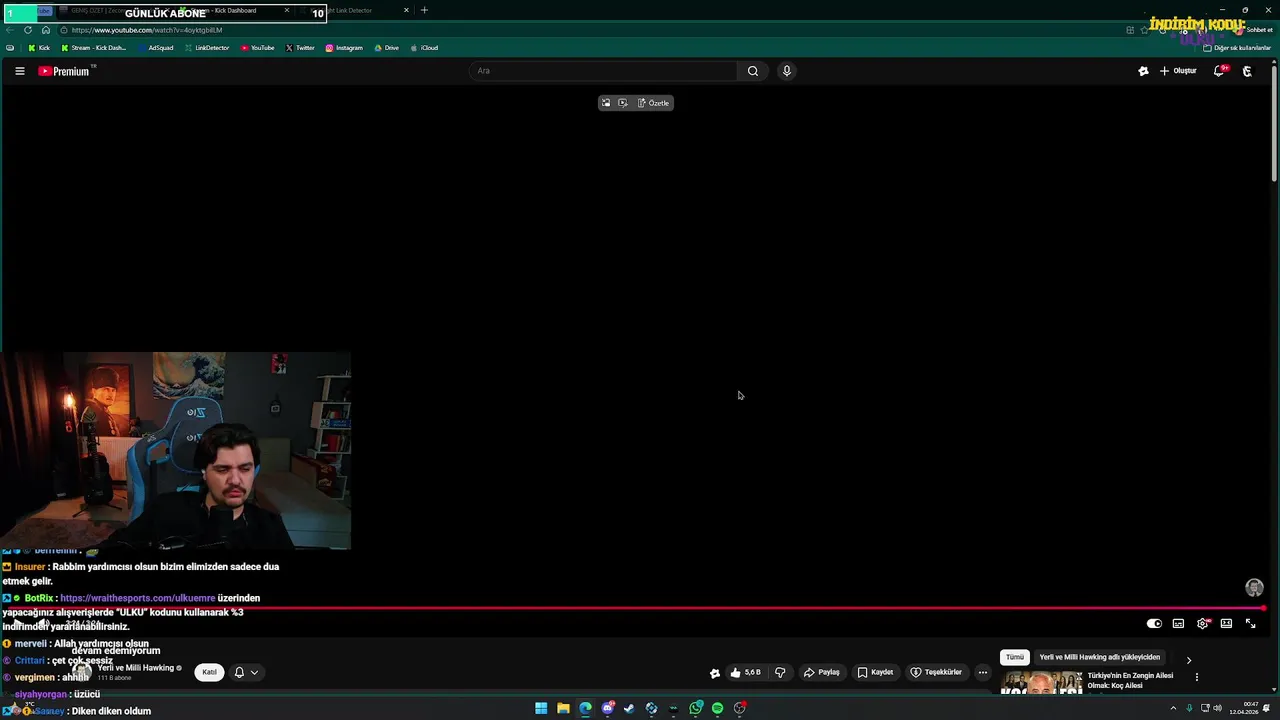
Task: Click the circular channel watermark in player
Action: tap(1254, 588)
